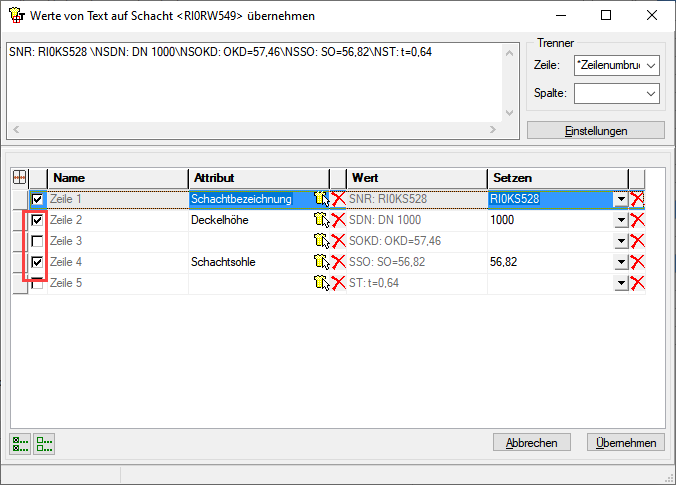Open the Zeile separator dropdown
The image size is (676, 485).
tap(651, 65)
